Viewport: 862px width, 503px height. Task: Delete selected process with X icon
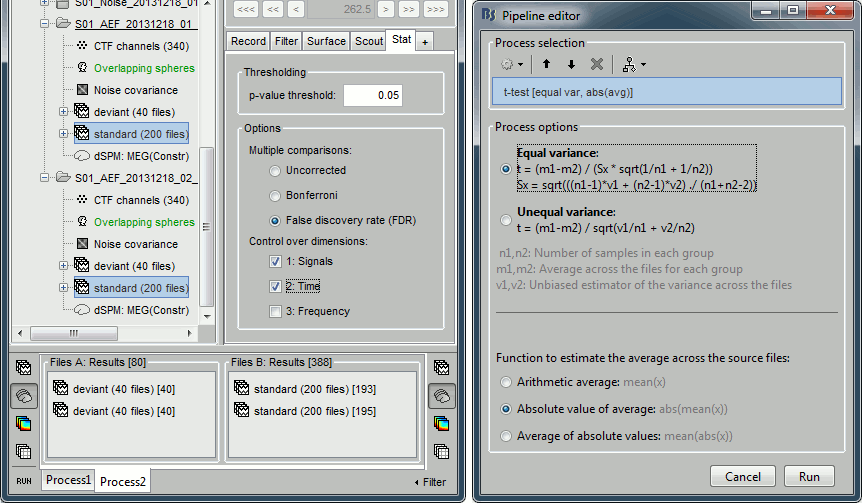(596, 64)
